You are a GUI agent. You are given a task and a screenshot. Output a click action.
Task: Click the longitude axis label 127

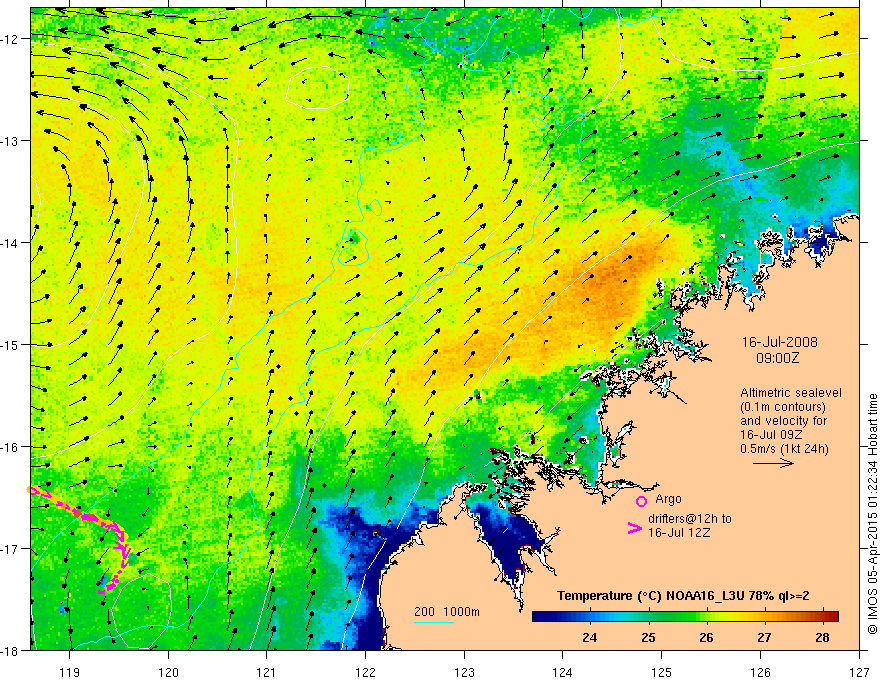click(859, 672)
